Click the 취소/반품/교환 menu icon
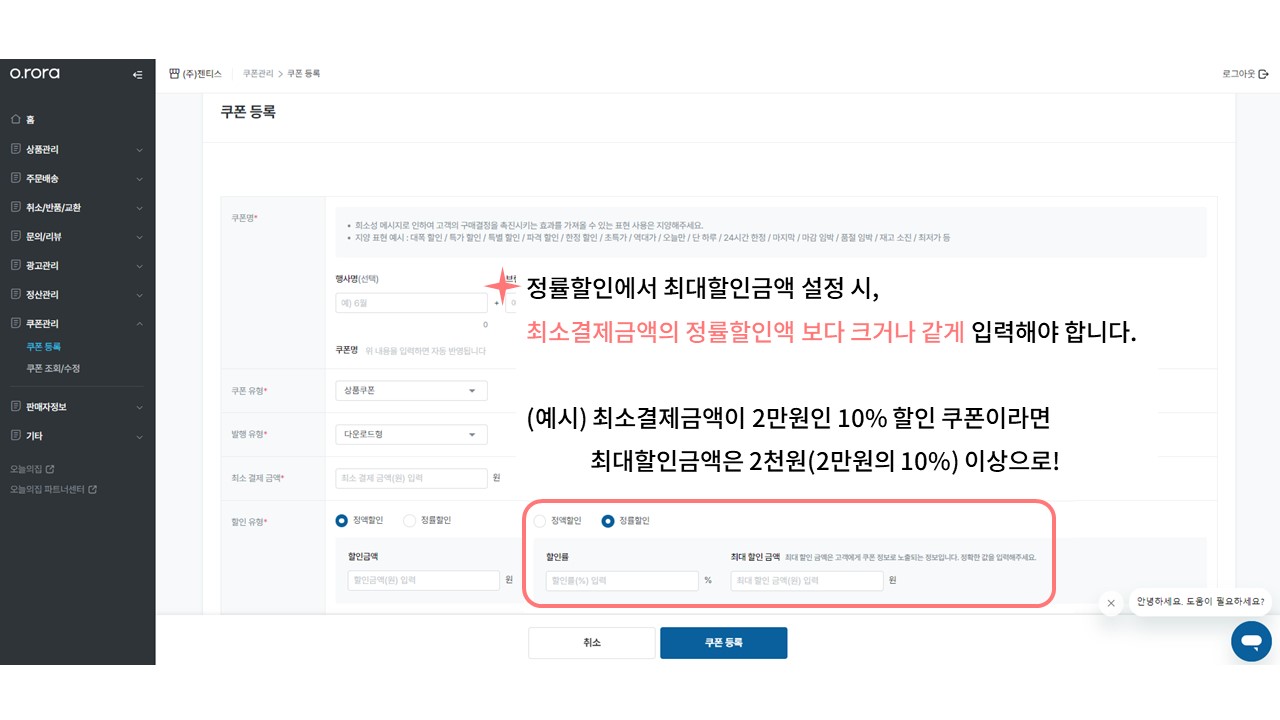This screenshot has width=1280, height=720. tap(15, 207)
